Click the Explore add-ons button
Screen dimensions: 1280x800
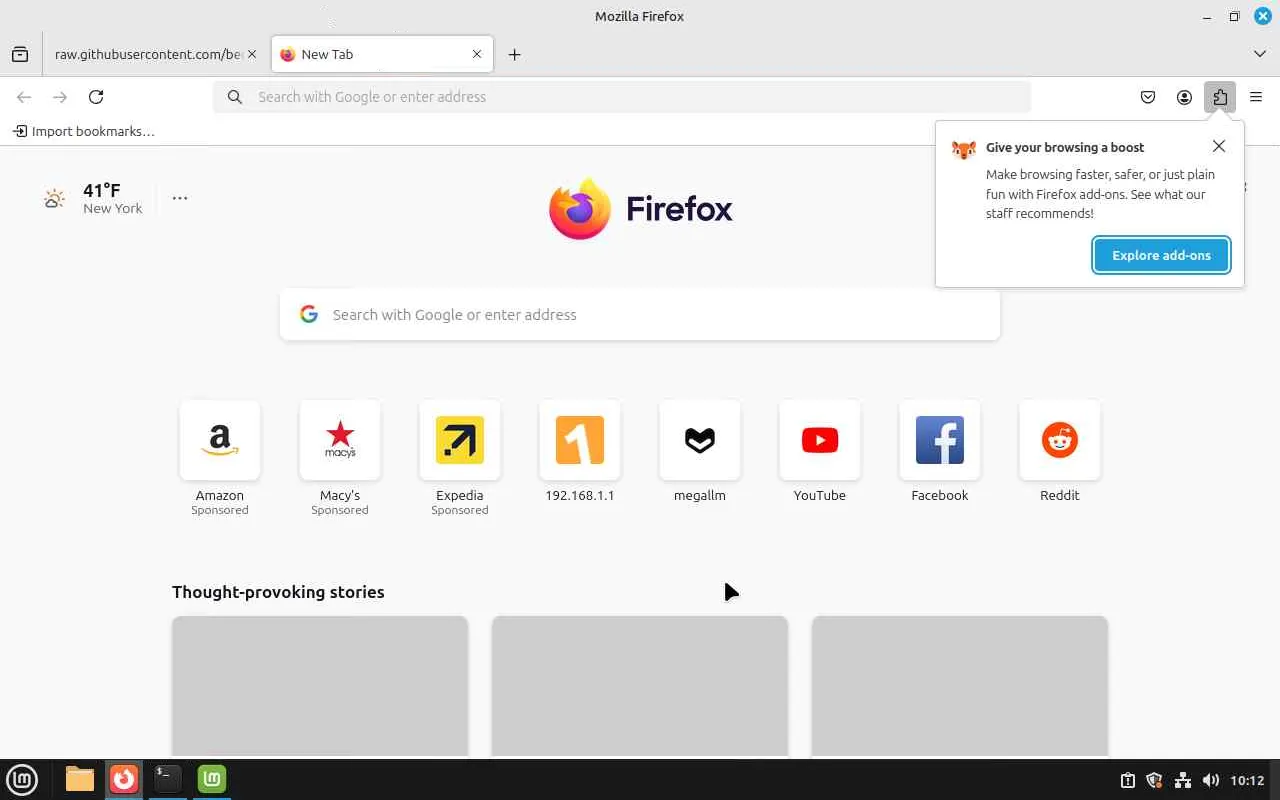coord(1161,255)
